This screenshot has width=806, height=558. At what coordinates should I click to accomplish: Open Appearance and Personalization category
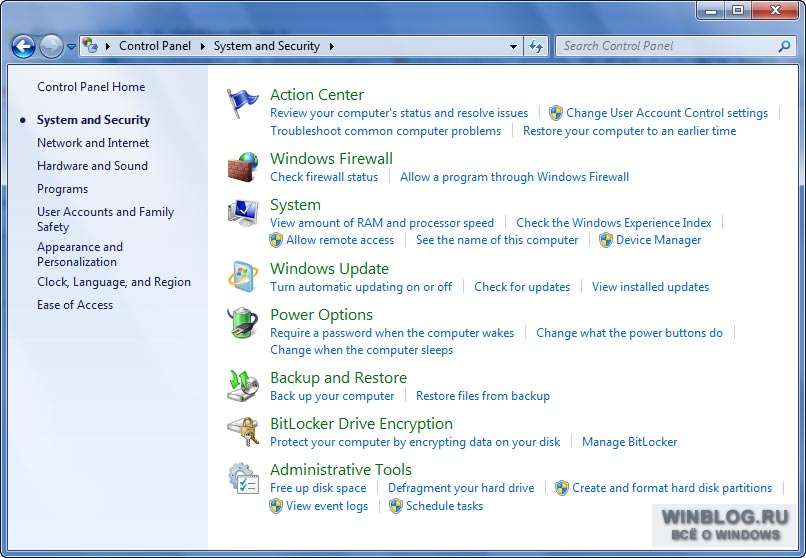pos(80,254)
